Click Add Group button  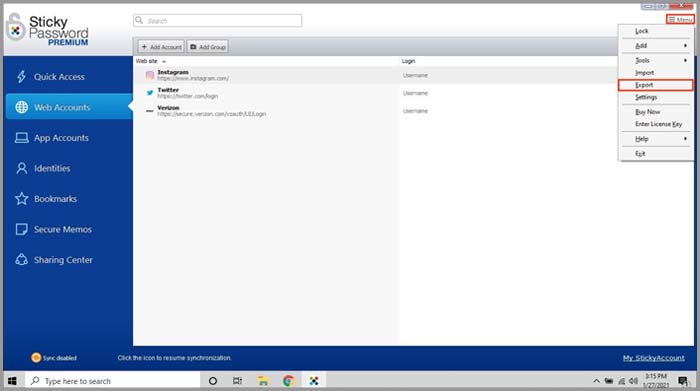pyautogui.click(x=208, y=46)
